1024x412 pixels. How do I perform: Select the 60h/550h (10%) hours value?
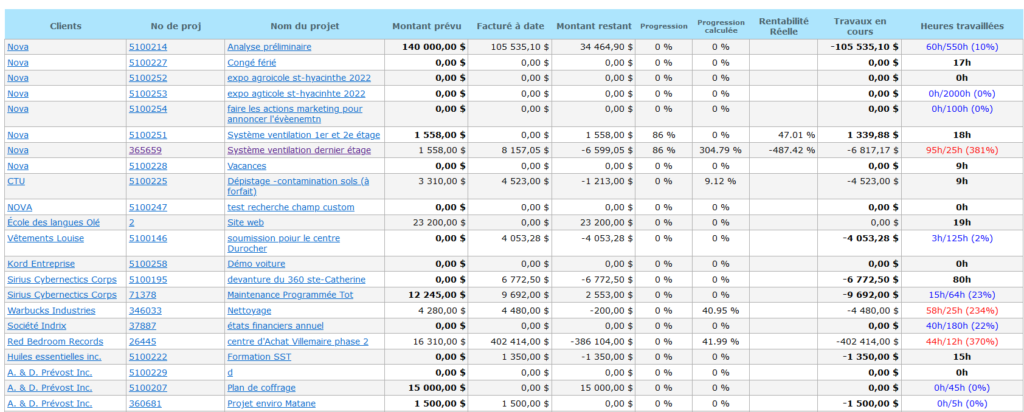tap(962, 47)
